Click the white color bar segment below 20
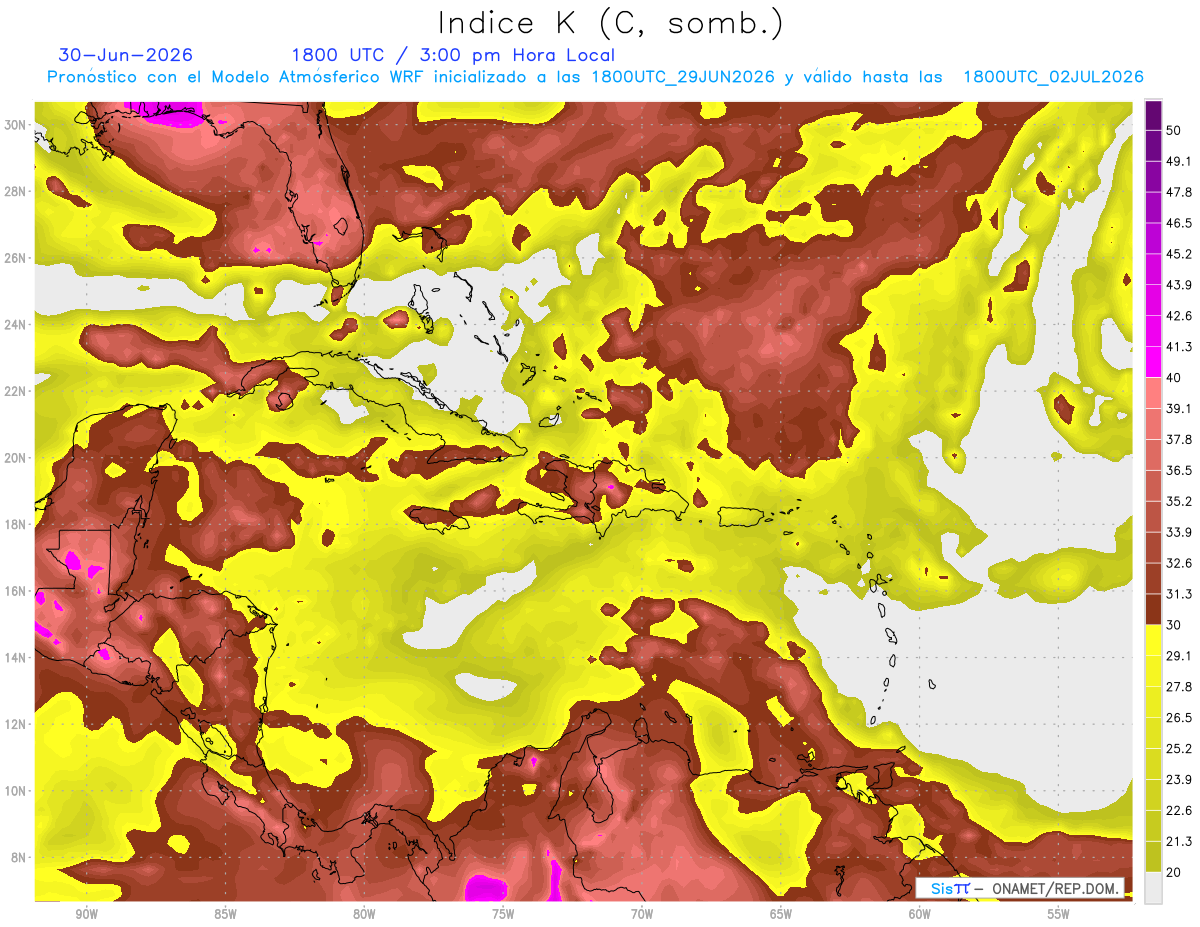1200x927 pixels. pyautogui.click(x=1154, y=888)
